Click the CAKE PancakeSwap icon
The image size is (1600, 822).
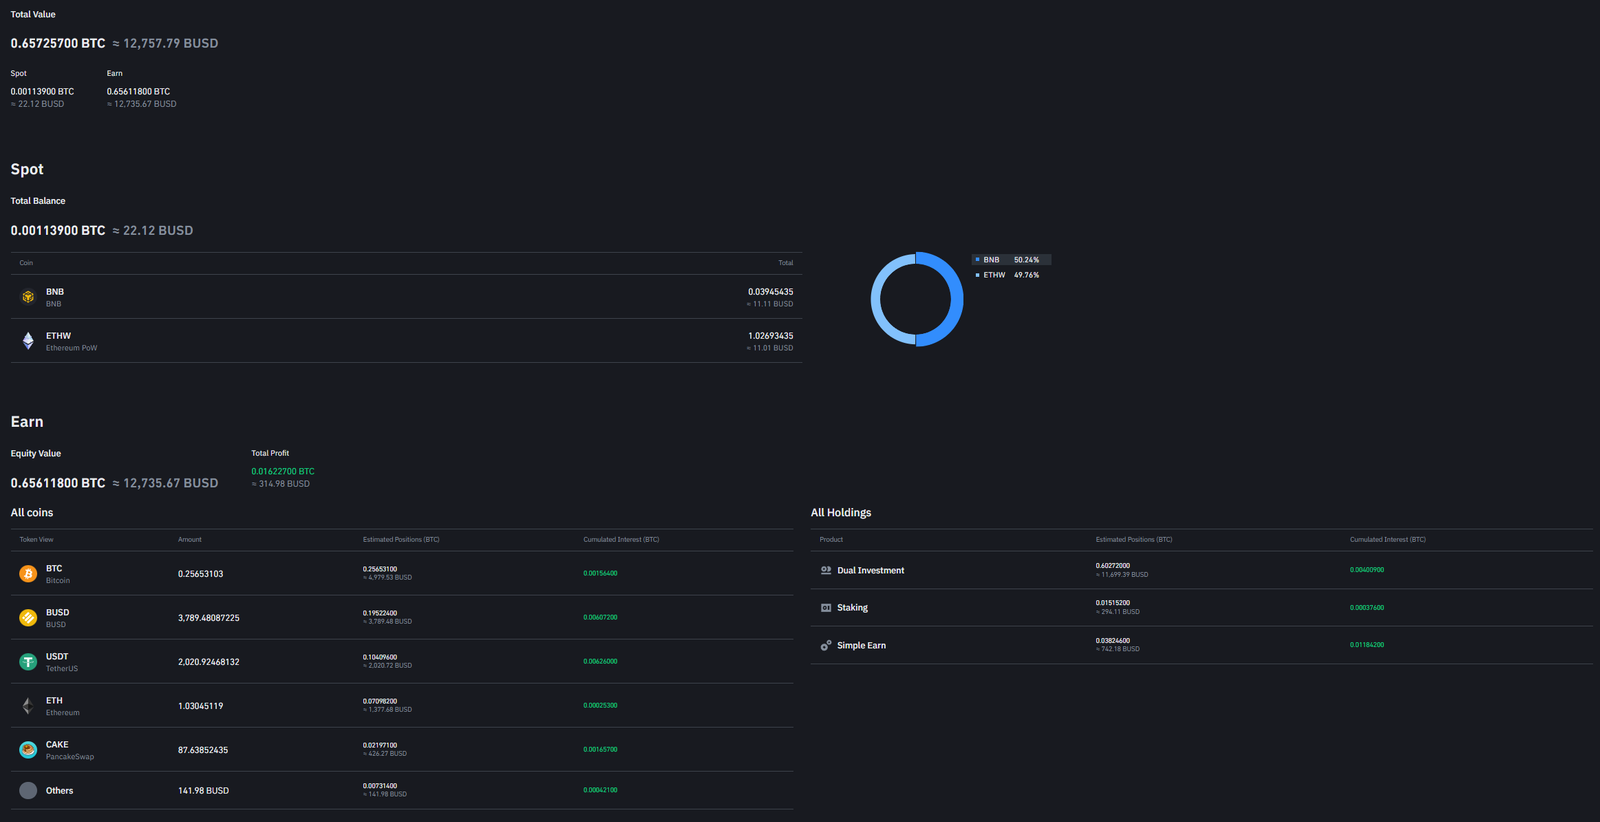coord(28,750)
